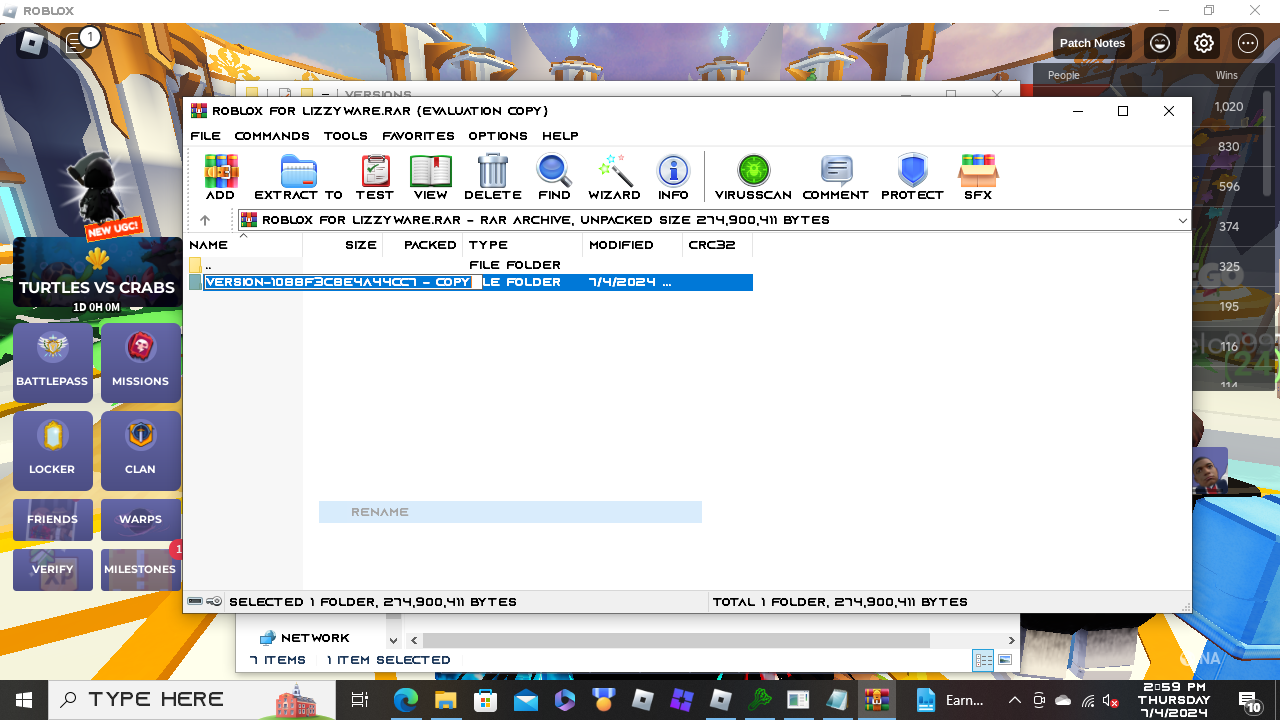Screen dimensions: 1280x720
Task: Click the taskbar search box
Action: point(194,700)
